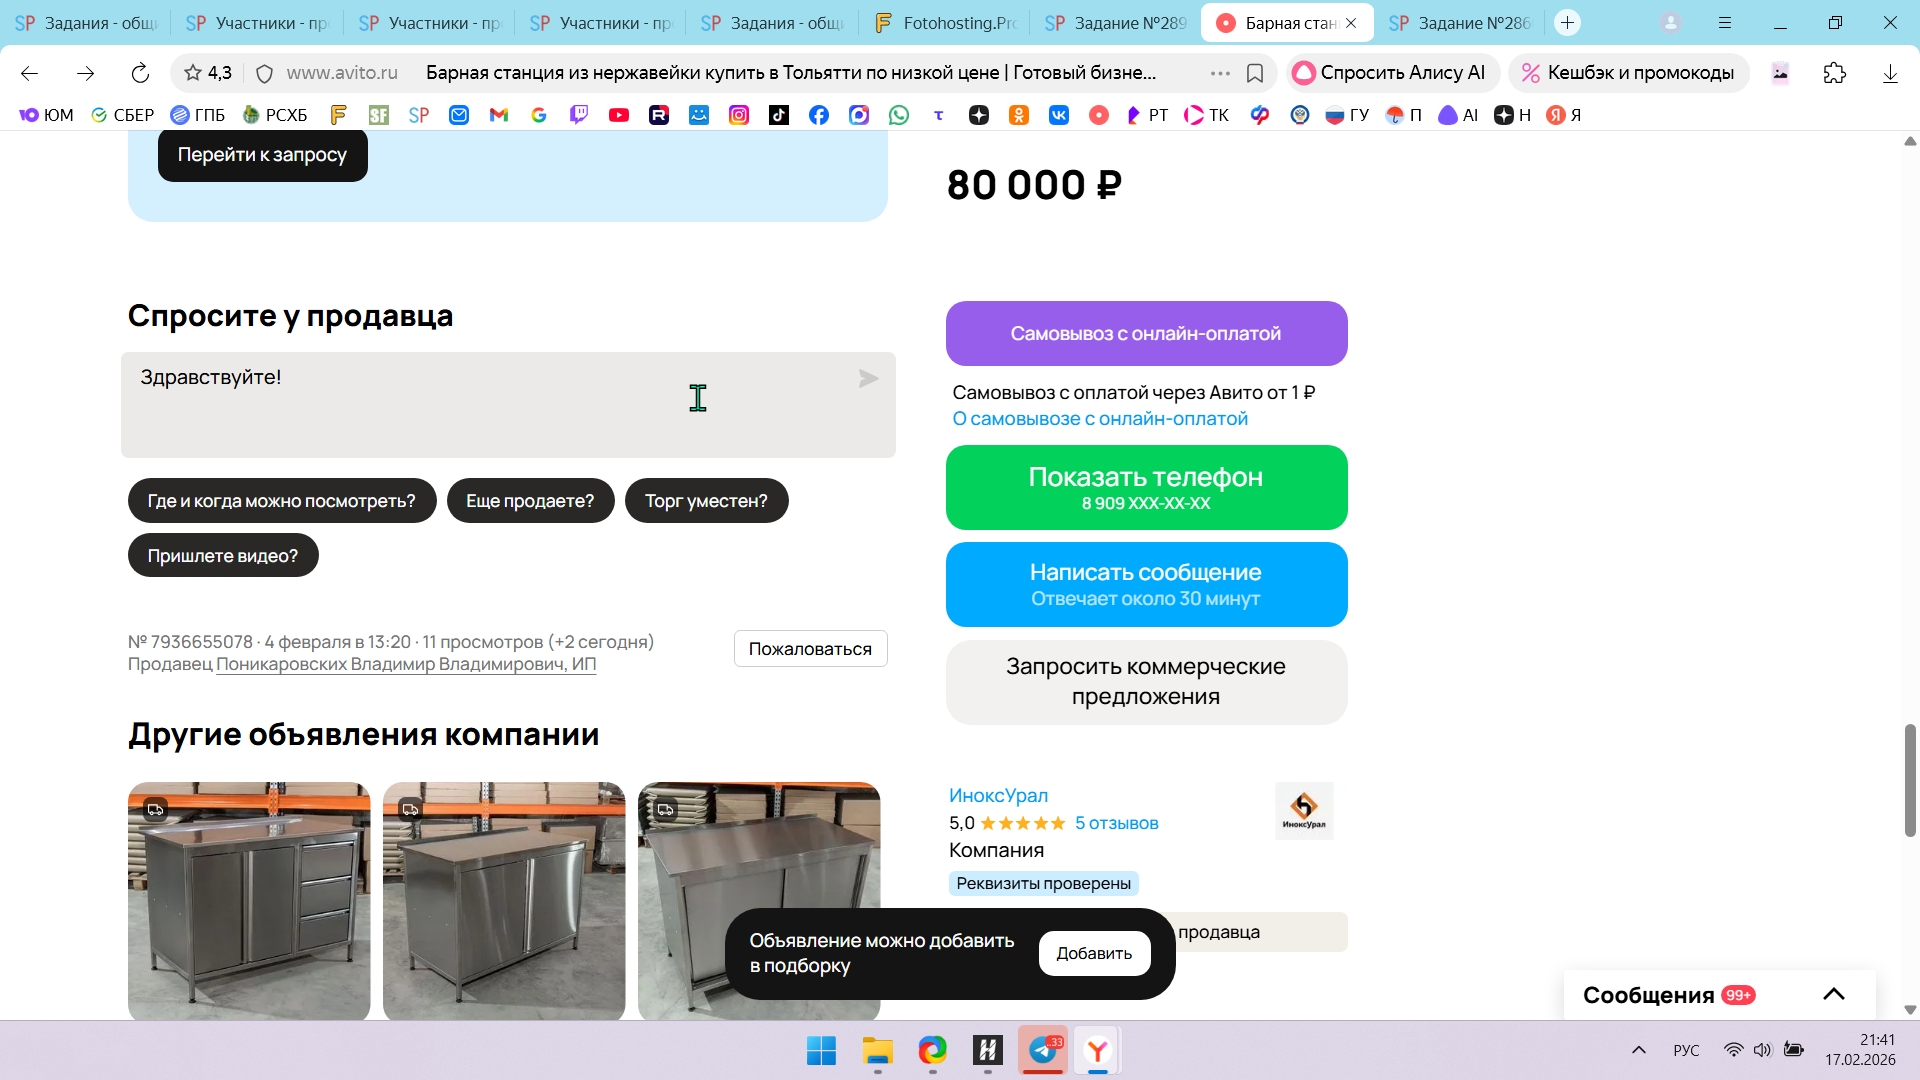Click into the Здравствуйте! message field
1920x1080 pixels.
point(480,405)
